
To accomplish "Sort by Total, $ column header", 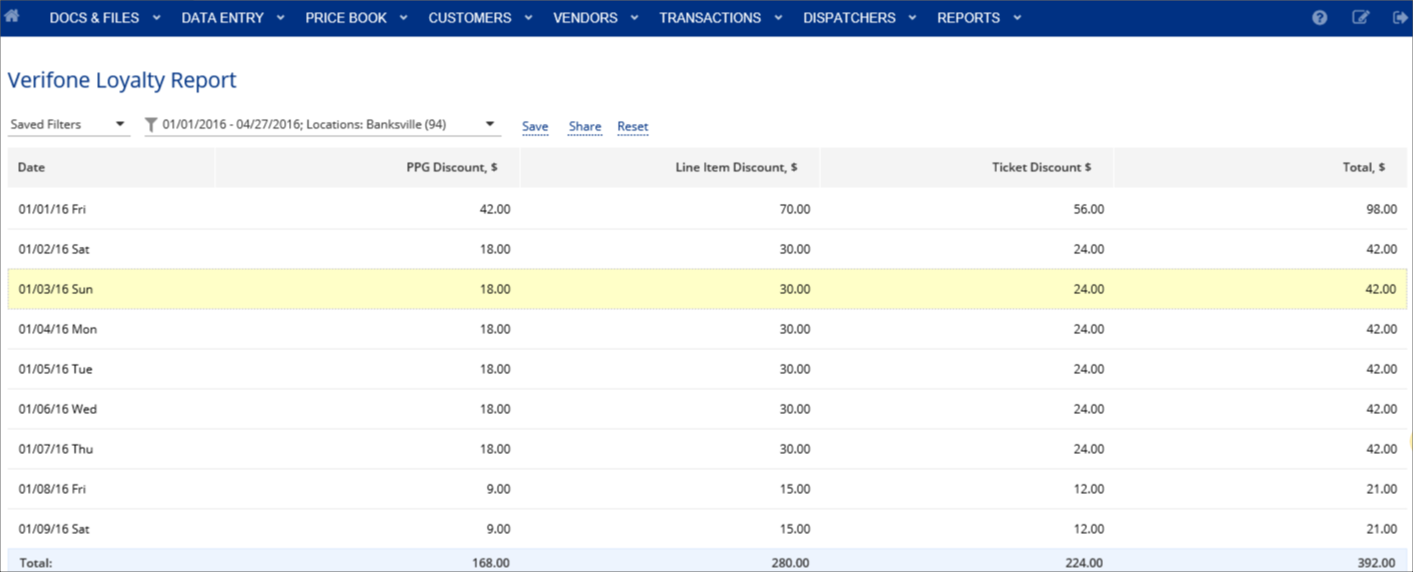I will point(1260,167).
